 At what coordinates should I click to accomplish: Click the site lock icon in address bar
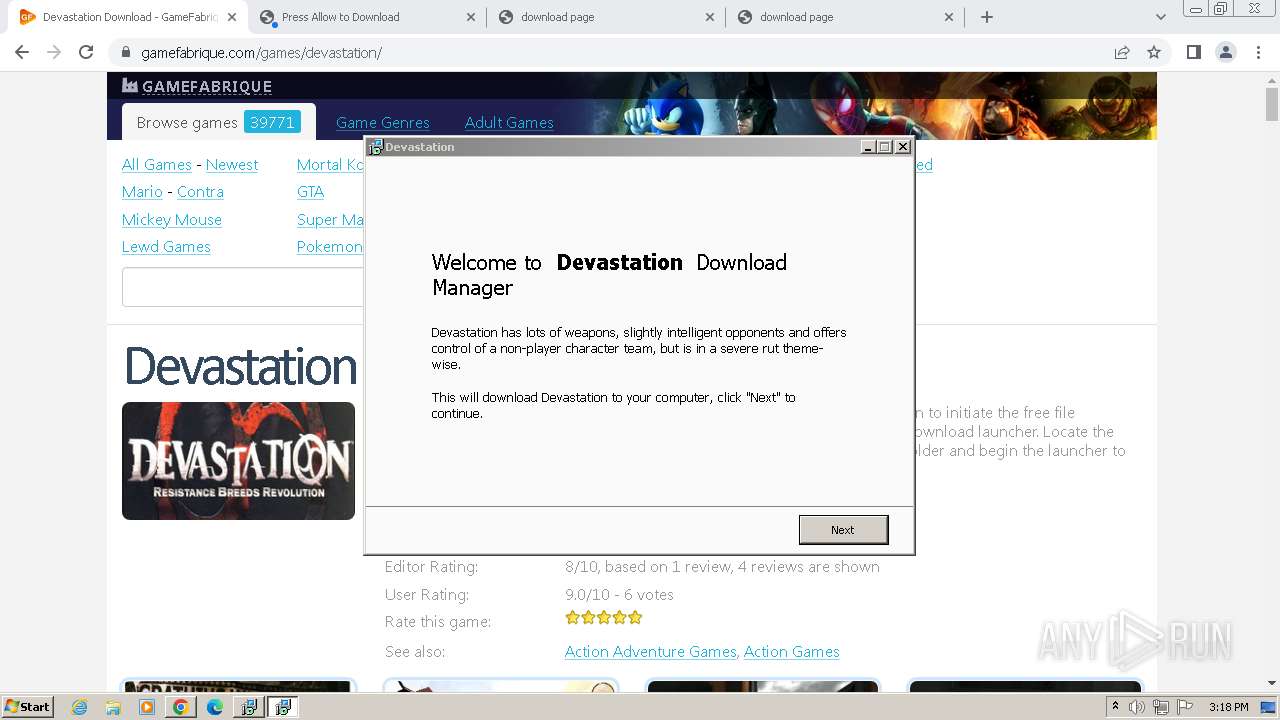click(x=126, y=52)
